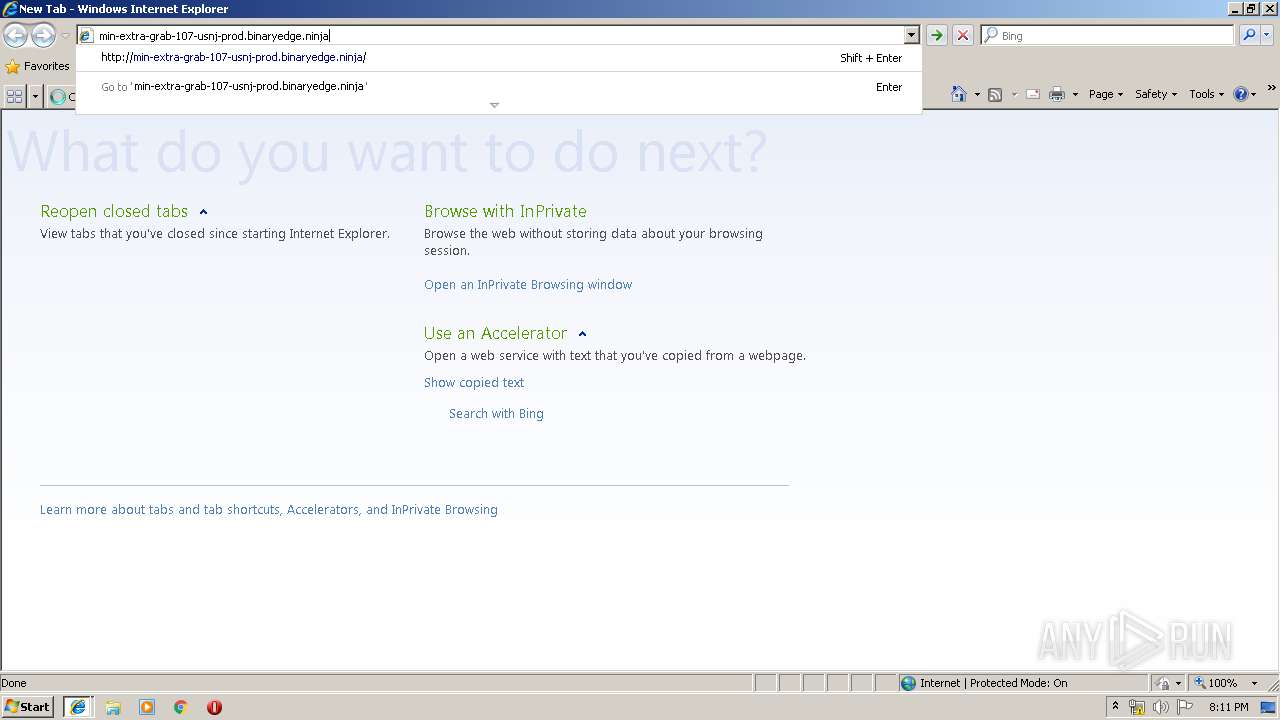1280x720 pixels.
Task: Open an InPrivate Browsing window link
Action: click(528, 285)
